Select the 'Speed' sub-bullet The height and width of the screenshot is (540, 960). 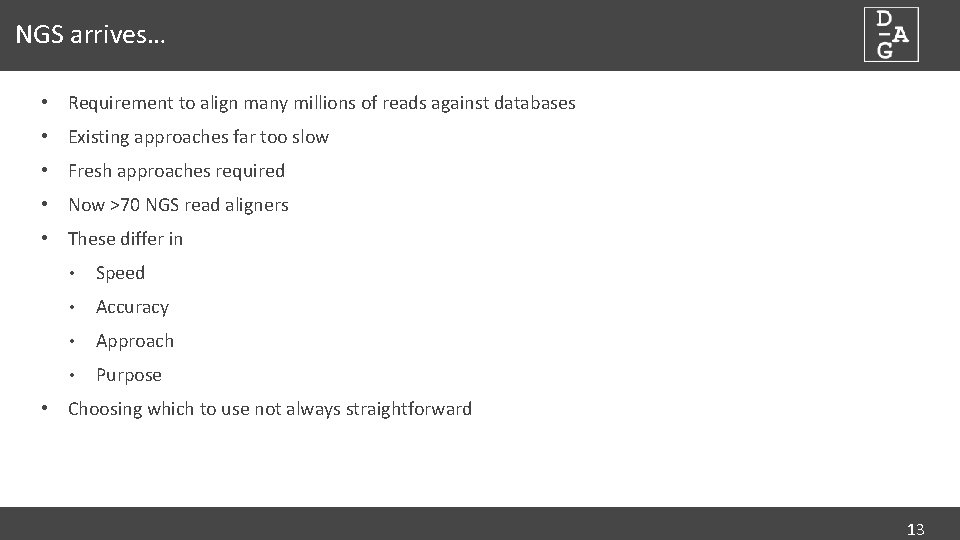(121, 273)
